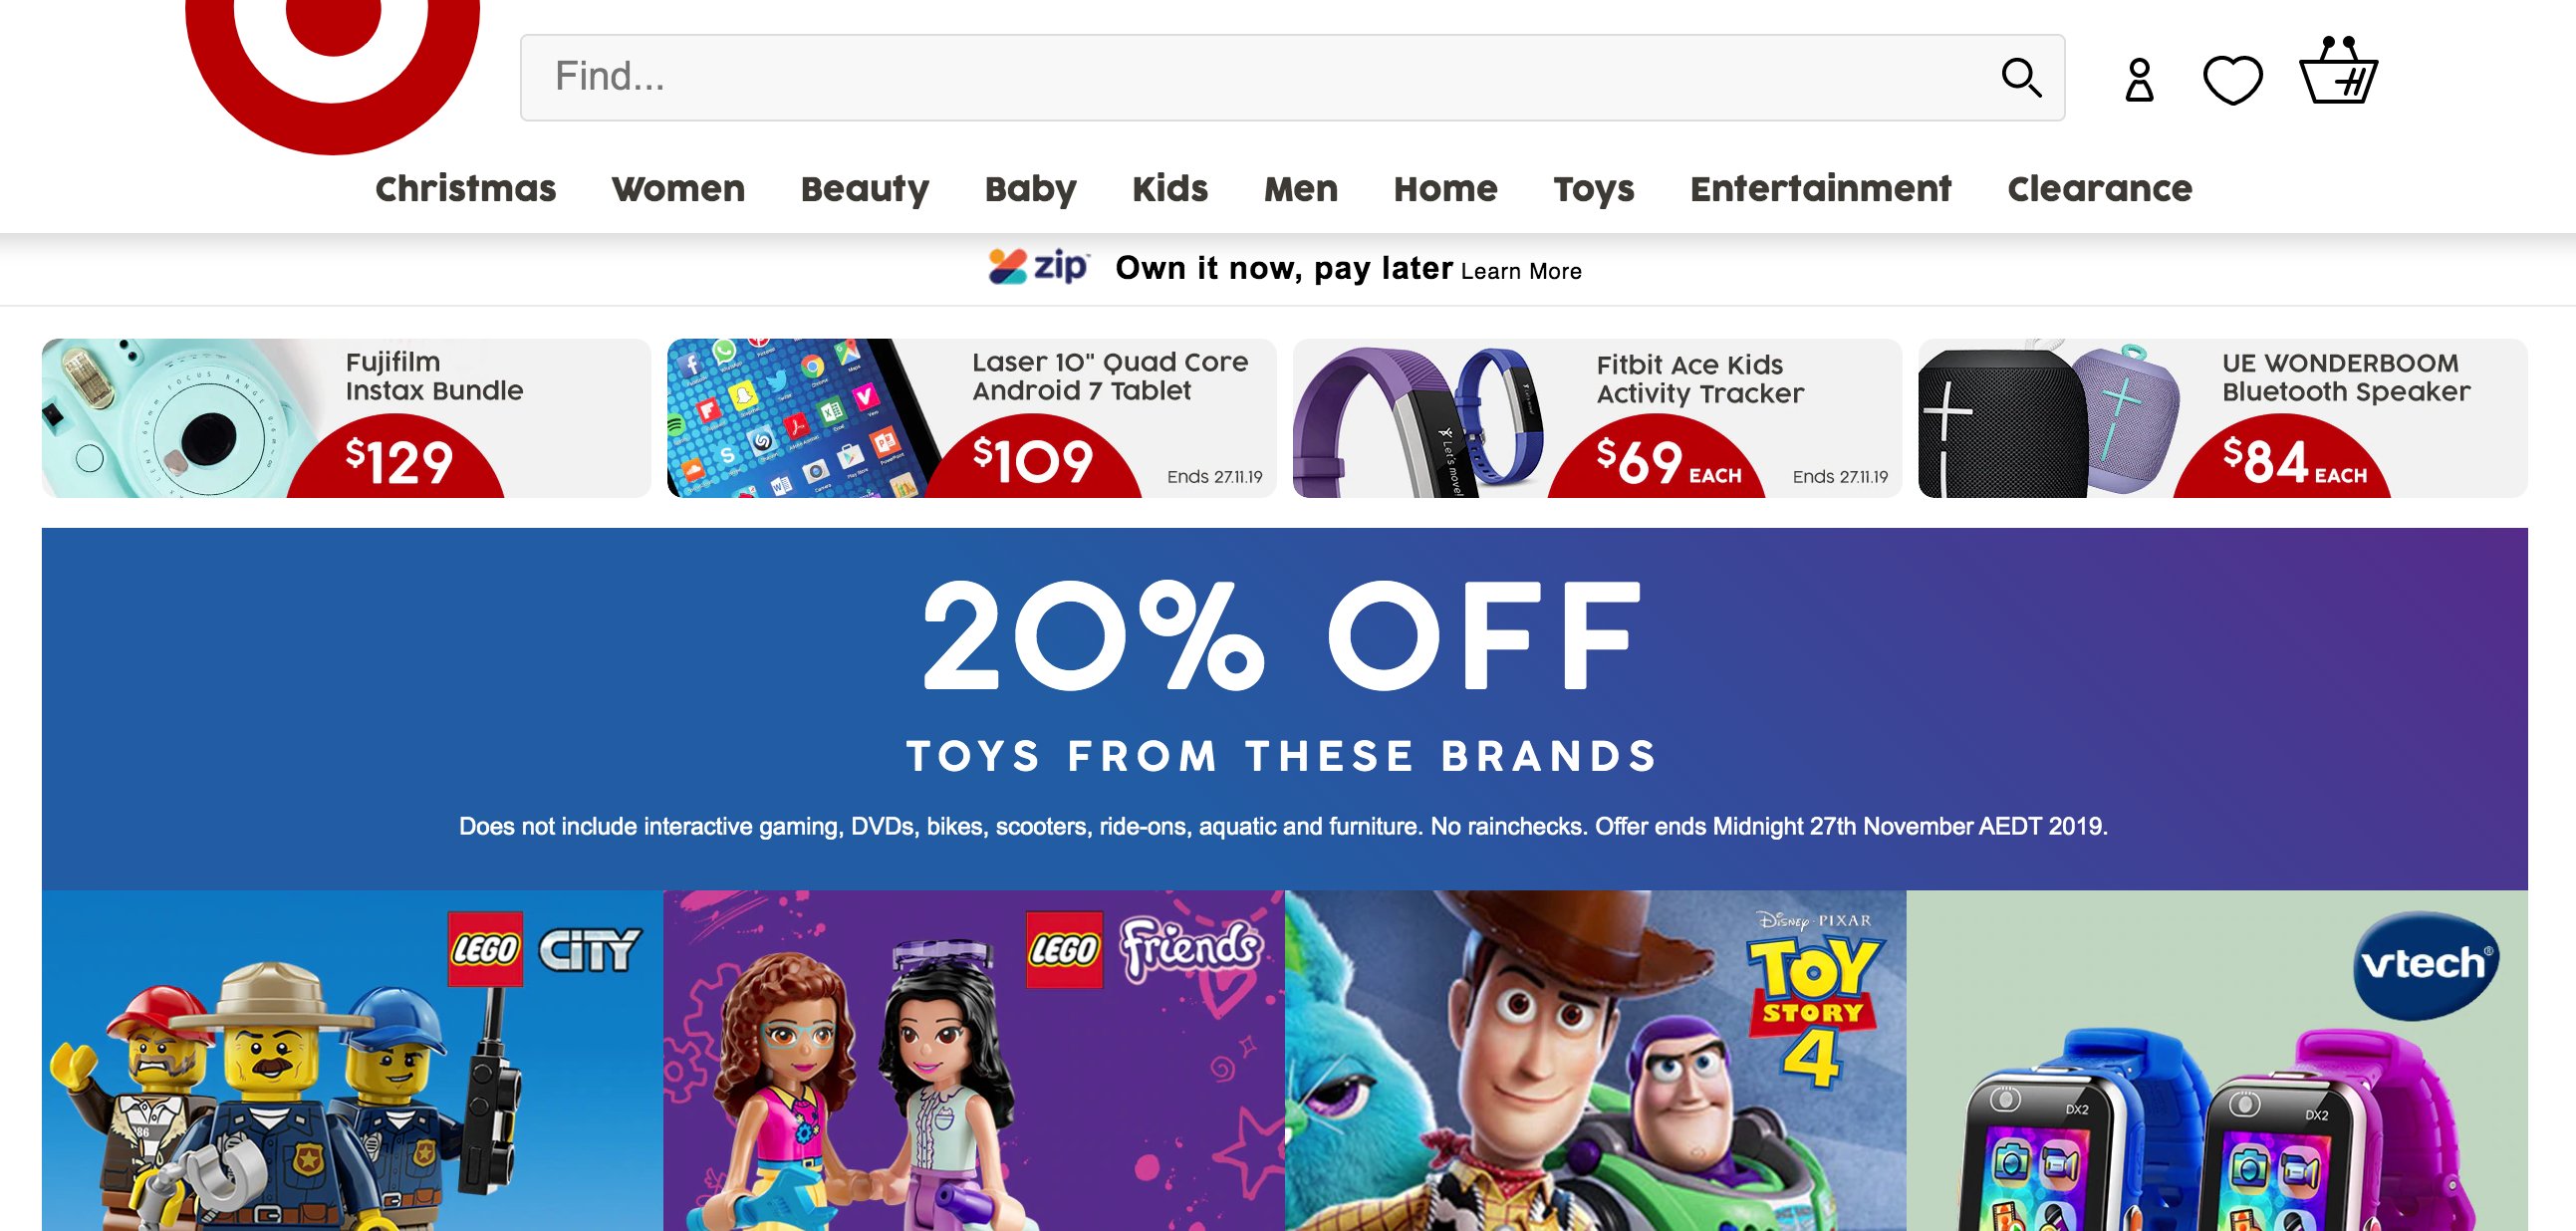This screenshot has height=1231, width=2576.
Task: Open the shopping basket icon
Action: (2338, 72)
